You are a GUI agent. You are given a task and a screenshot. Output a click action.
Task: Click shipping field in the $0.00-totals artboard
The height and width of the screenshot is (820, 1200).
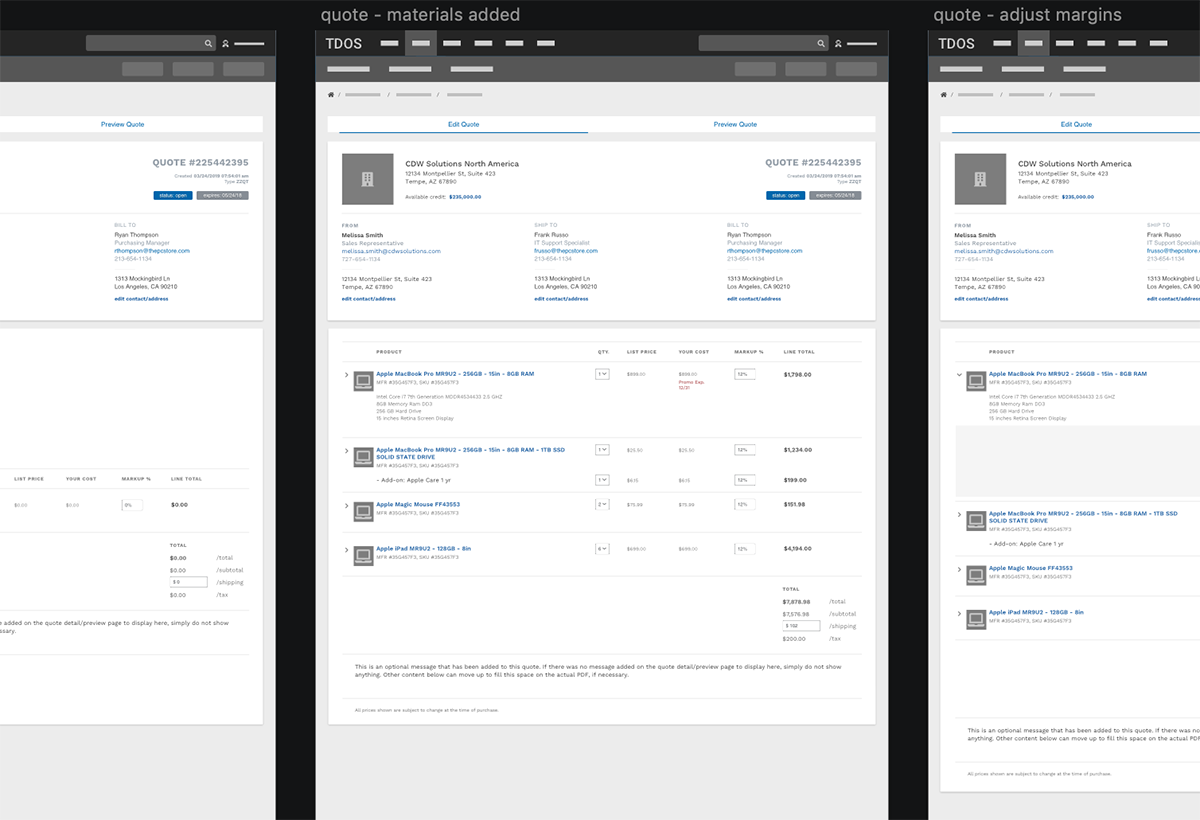coord(189,582)
